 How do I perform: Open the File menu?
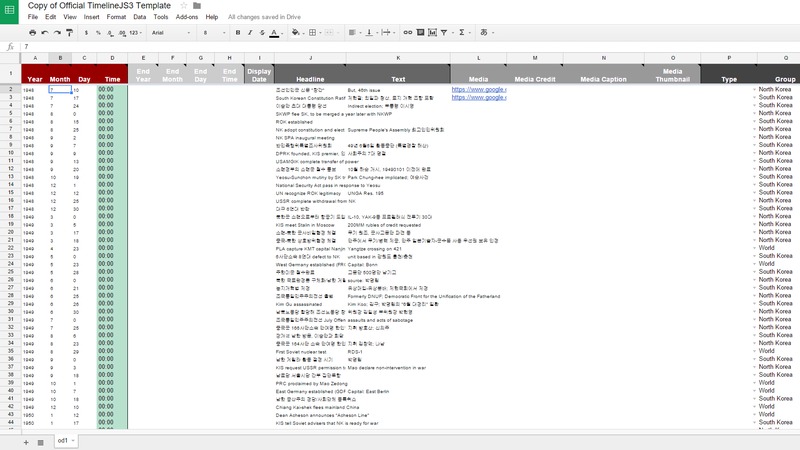click(33, 17)
